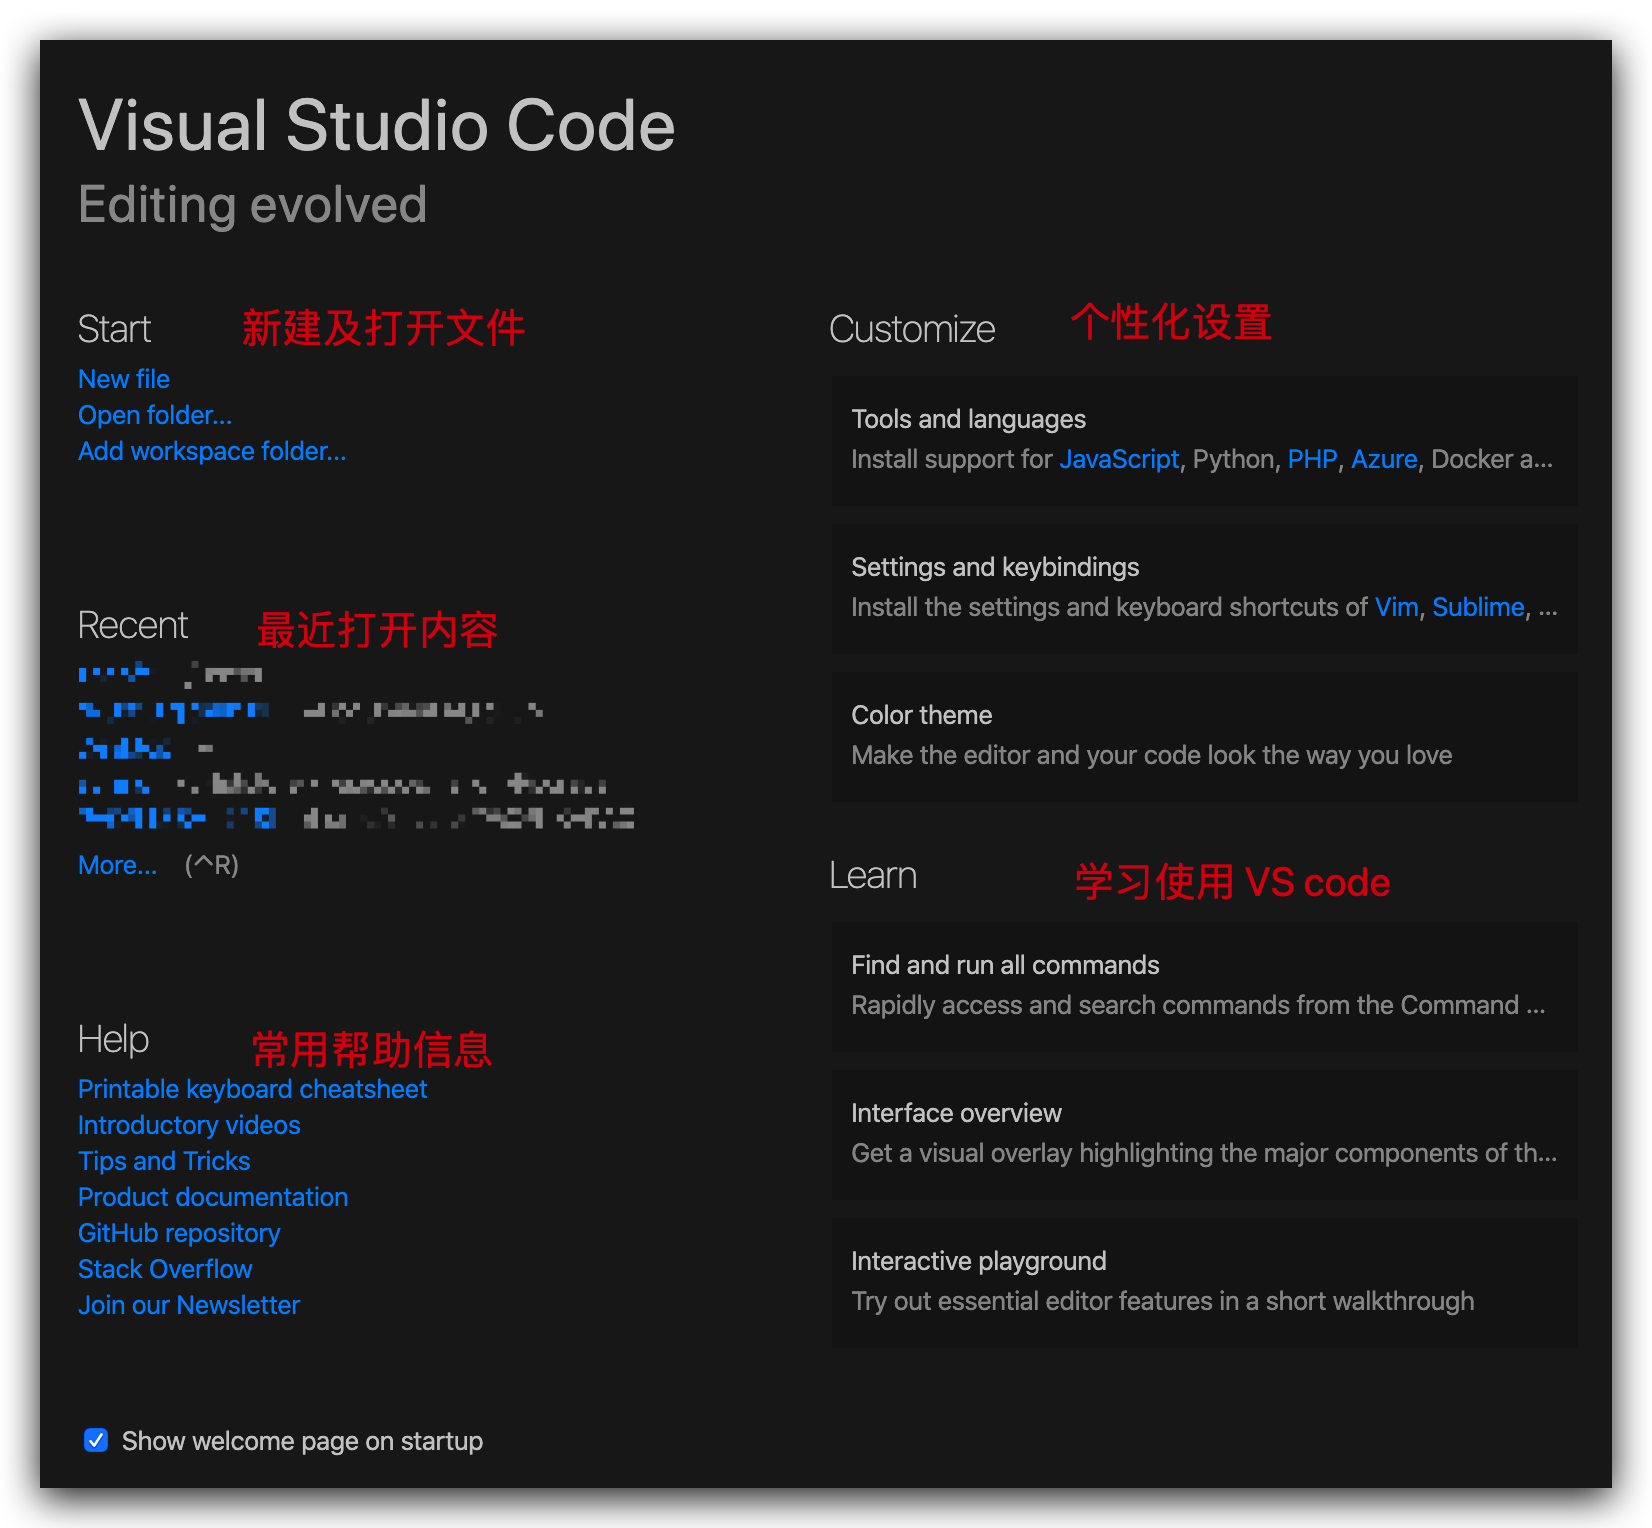The image size is (1652, 1528).
Task: Click the New file link
Action: point(124,379)
